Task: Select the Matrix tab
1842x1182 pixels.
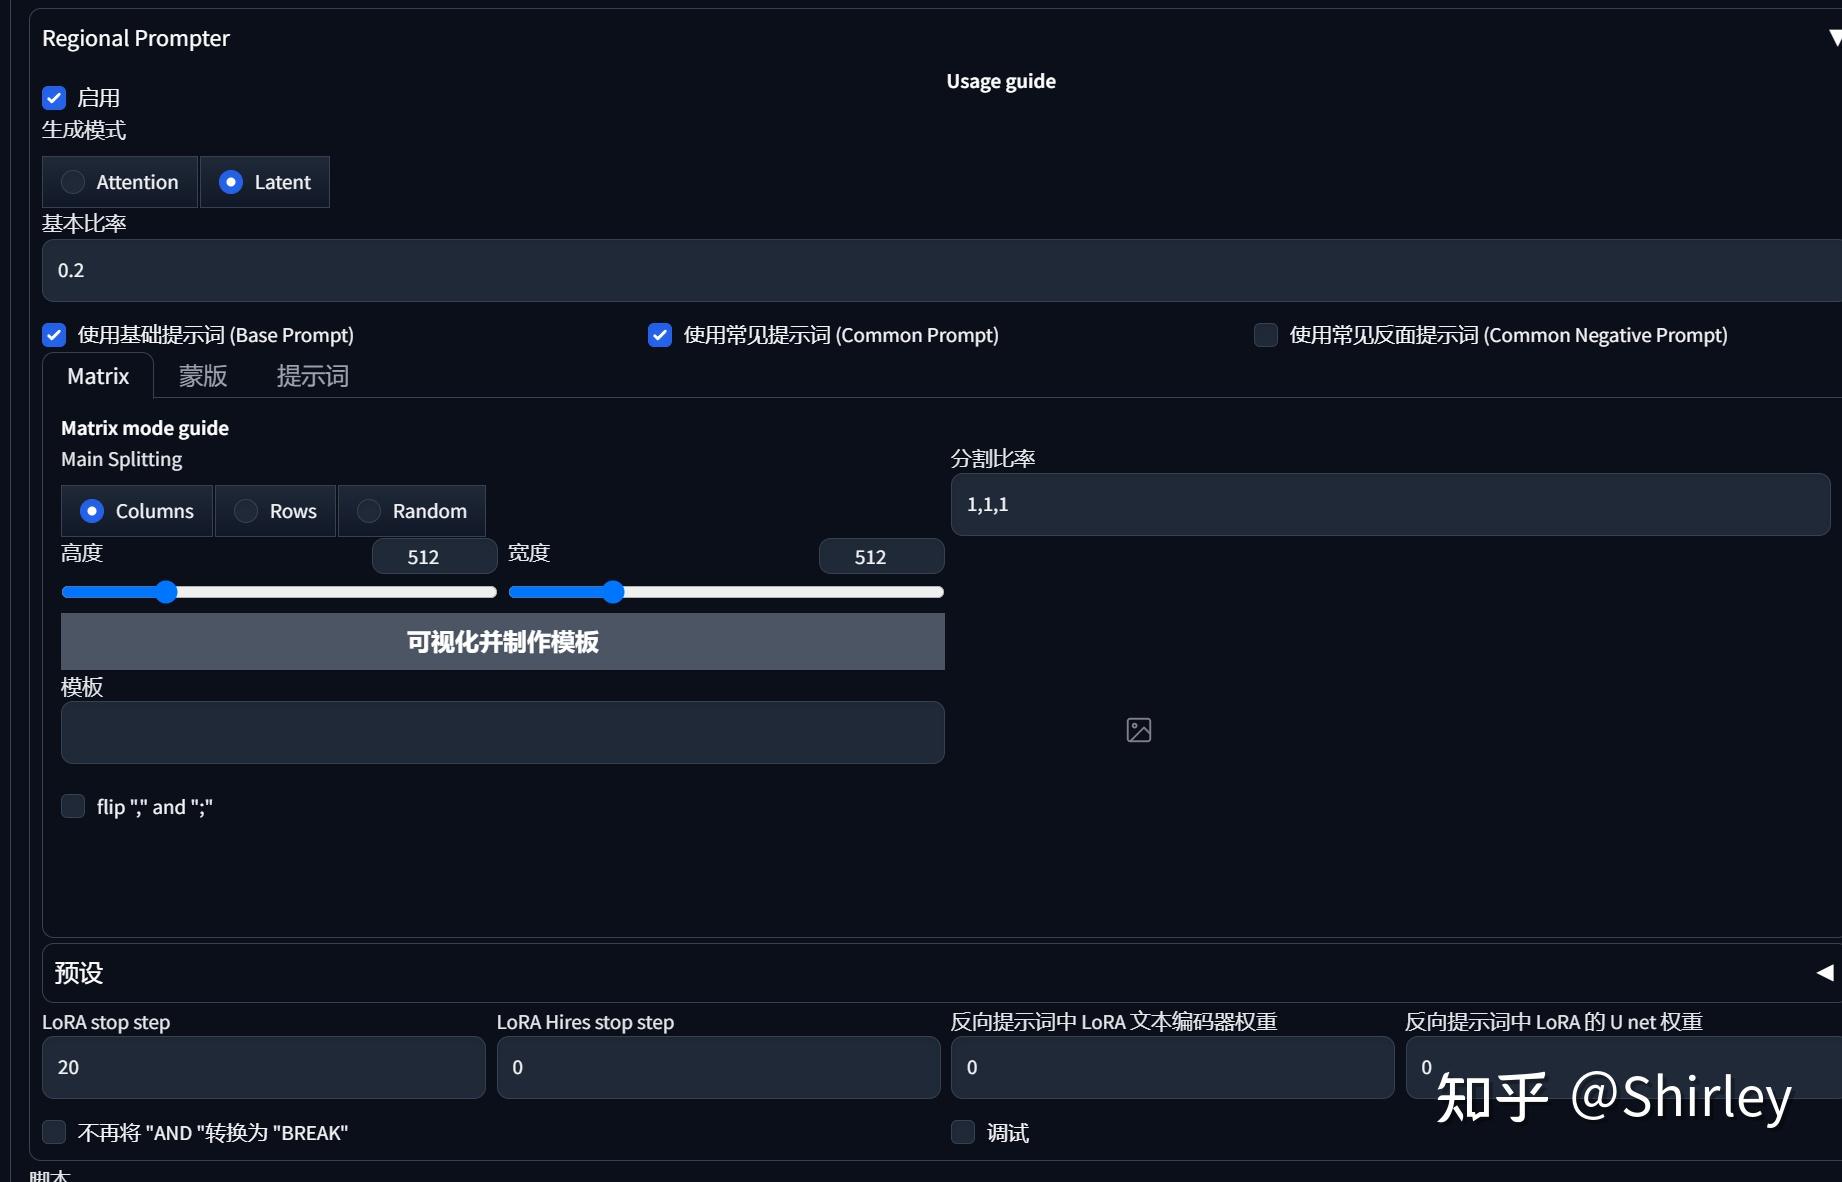Action: point(98,376)
